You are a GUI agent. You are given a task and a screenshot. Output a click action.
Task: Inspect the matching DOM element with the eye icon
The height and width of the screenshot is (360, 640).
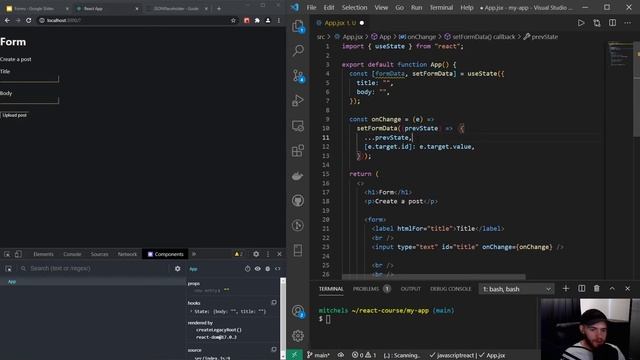258,269
